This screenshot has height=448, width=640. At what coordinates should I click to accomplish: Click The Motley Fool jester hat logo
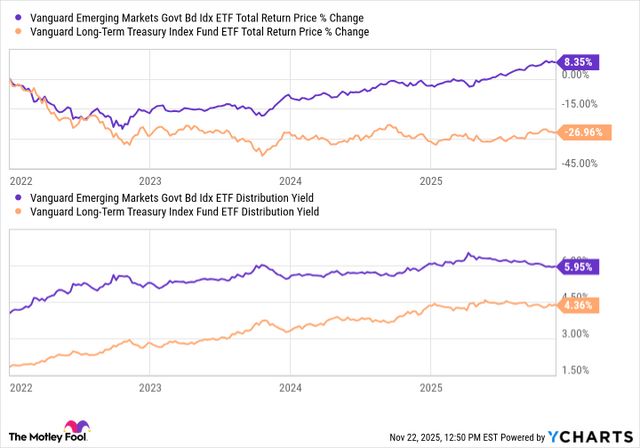tap(75, 430)
